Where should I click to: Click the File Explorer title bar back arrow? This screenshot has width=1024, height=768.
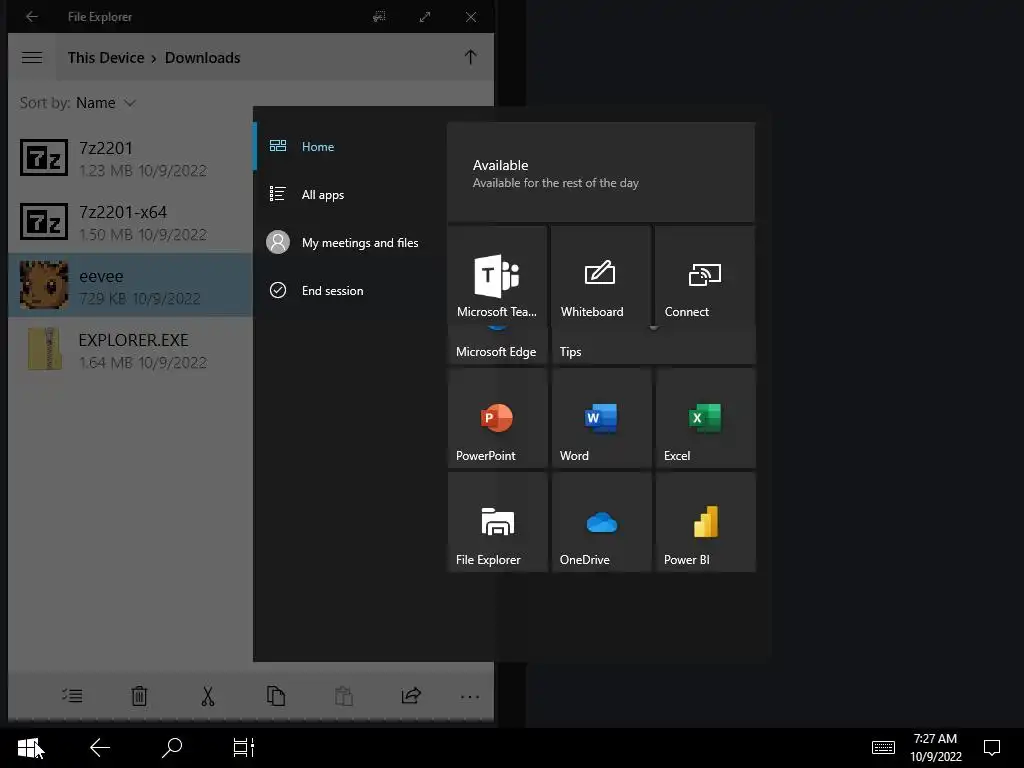tap(31, 16)
